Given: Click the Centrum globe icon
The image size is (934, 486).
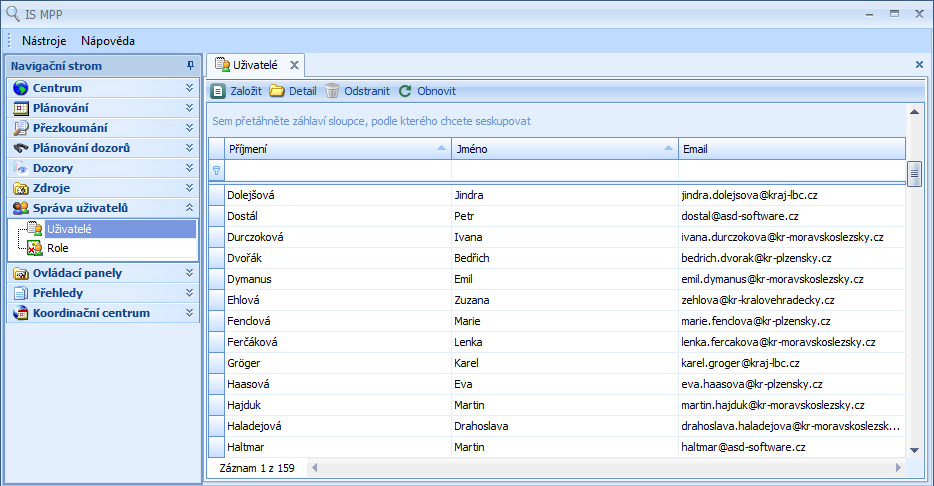Looking at the screenshot, I should tap(21, 88).
